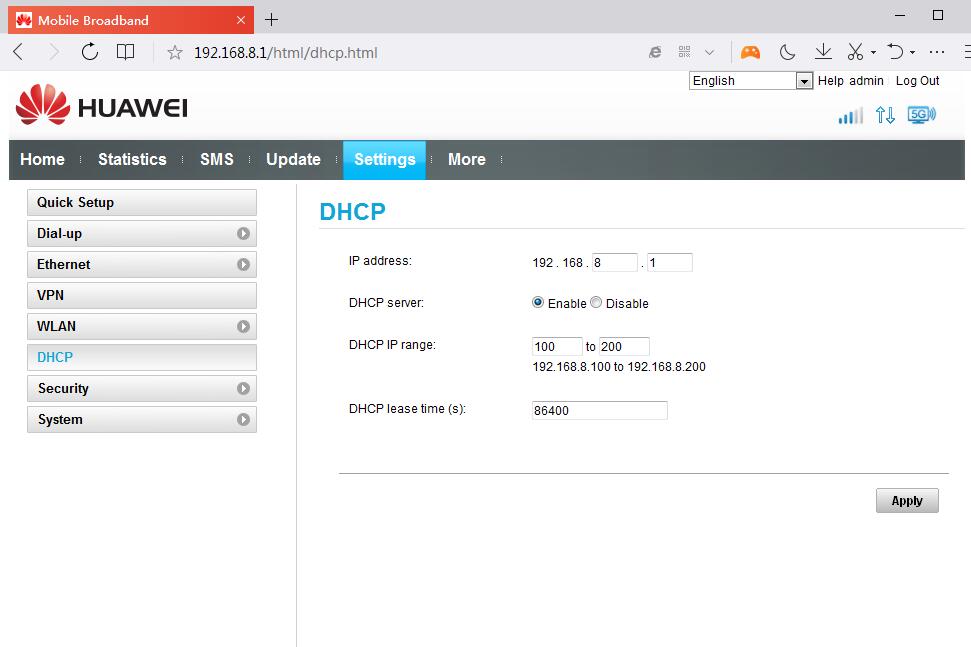Viewport: 971px width, 647px height.
Task: Bookmark the page with the star icon
Action: coord(175,52)
